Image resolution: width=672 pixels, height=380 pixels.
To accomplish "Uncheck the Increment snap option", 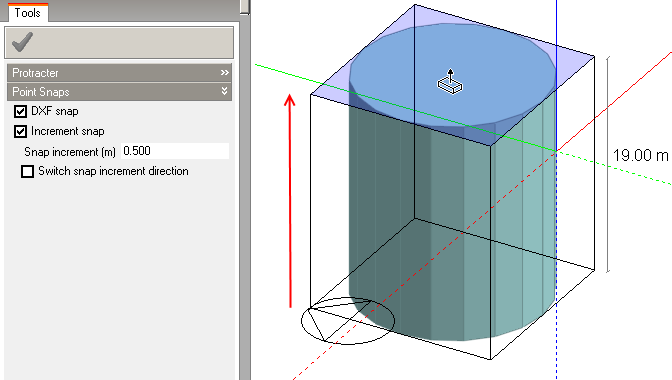I will [x=20, y=131].
